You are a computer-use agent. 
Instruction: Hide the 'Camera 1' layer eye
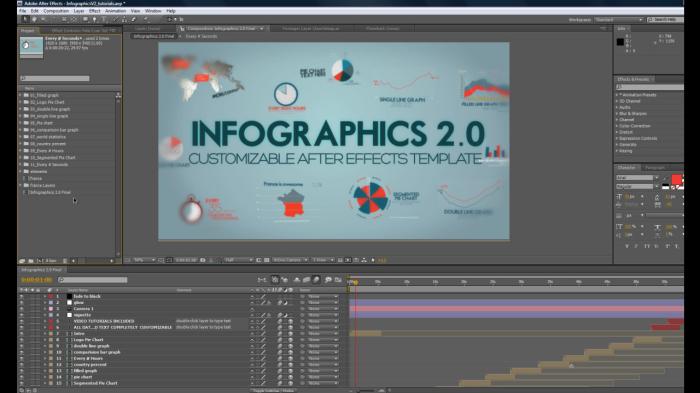pos(21,309)
